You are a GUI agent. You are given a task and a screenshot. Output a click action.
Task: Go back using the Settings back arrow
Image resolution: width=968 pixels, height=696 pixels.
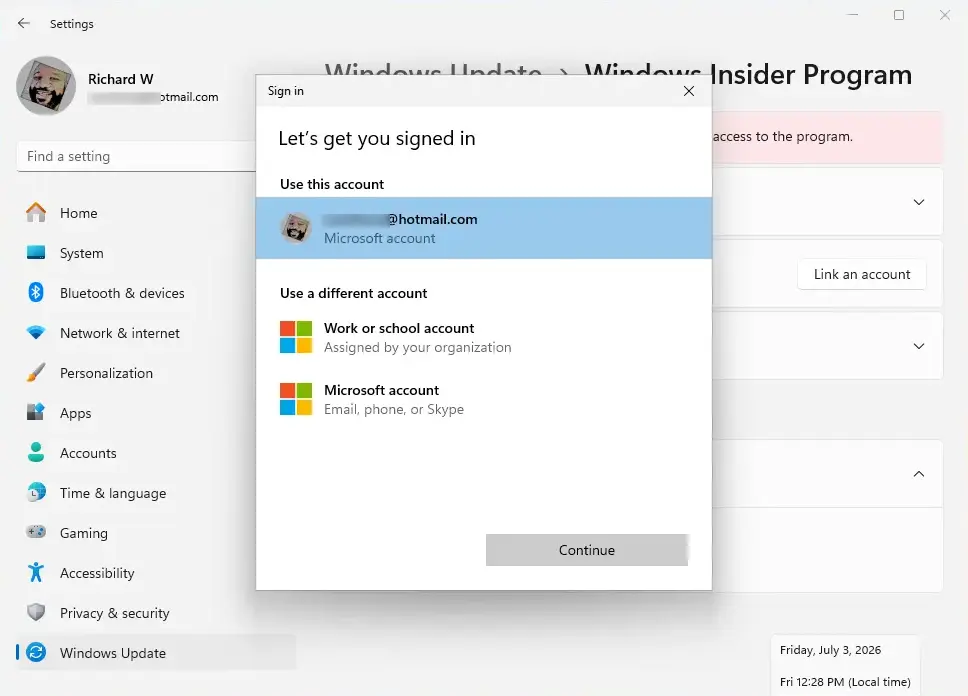pyautogui.click(x=23, y=23)
